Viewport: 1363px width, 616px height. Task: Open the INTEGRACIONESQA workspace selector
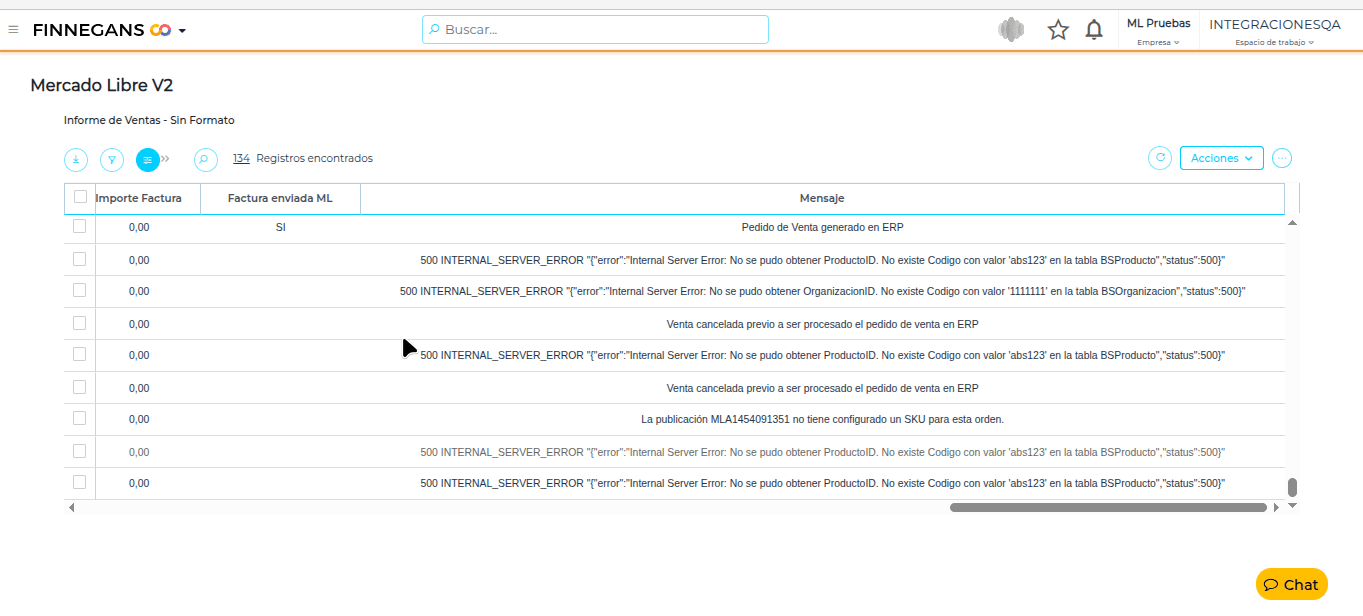[x=1275, y=31]
